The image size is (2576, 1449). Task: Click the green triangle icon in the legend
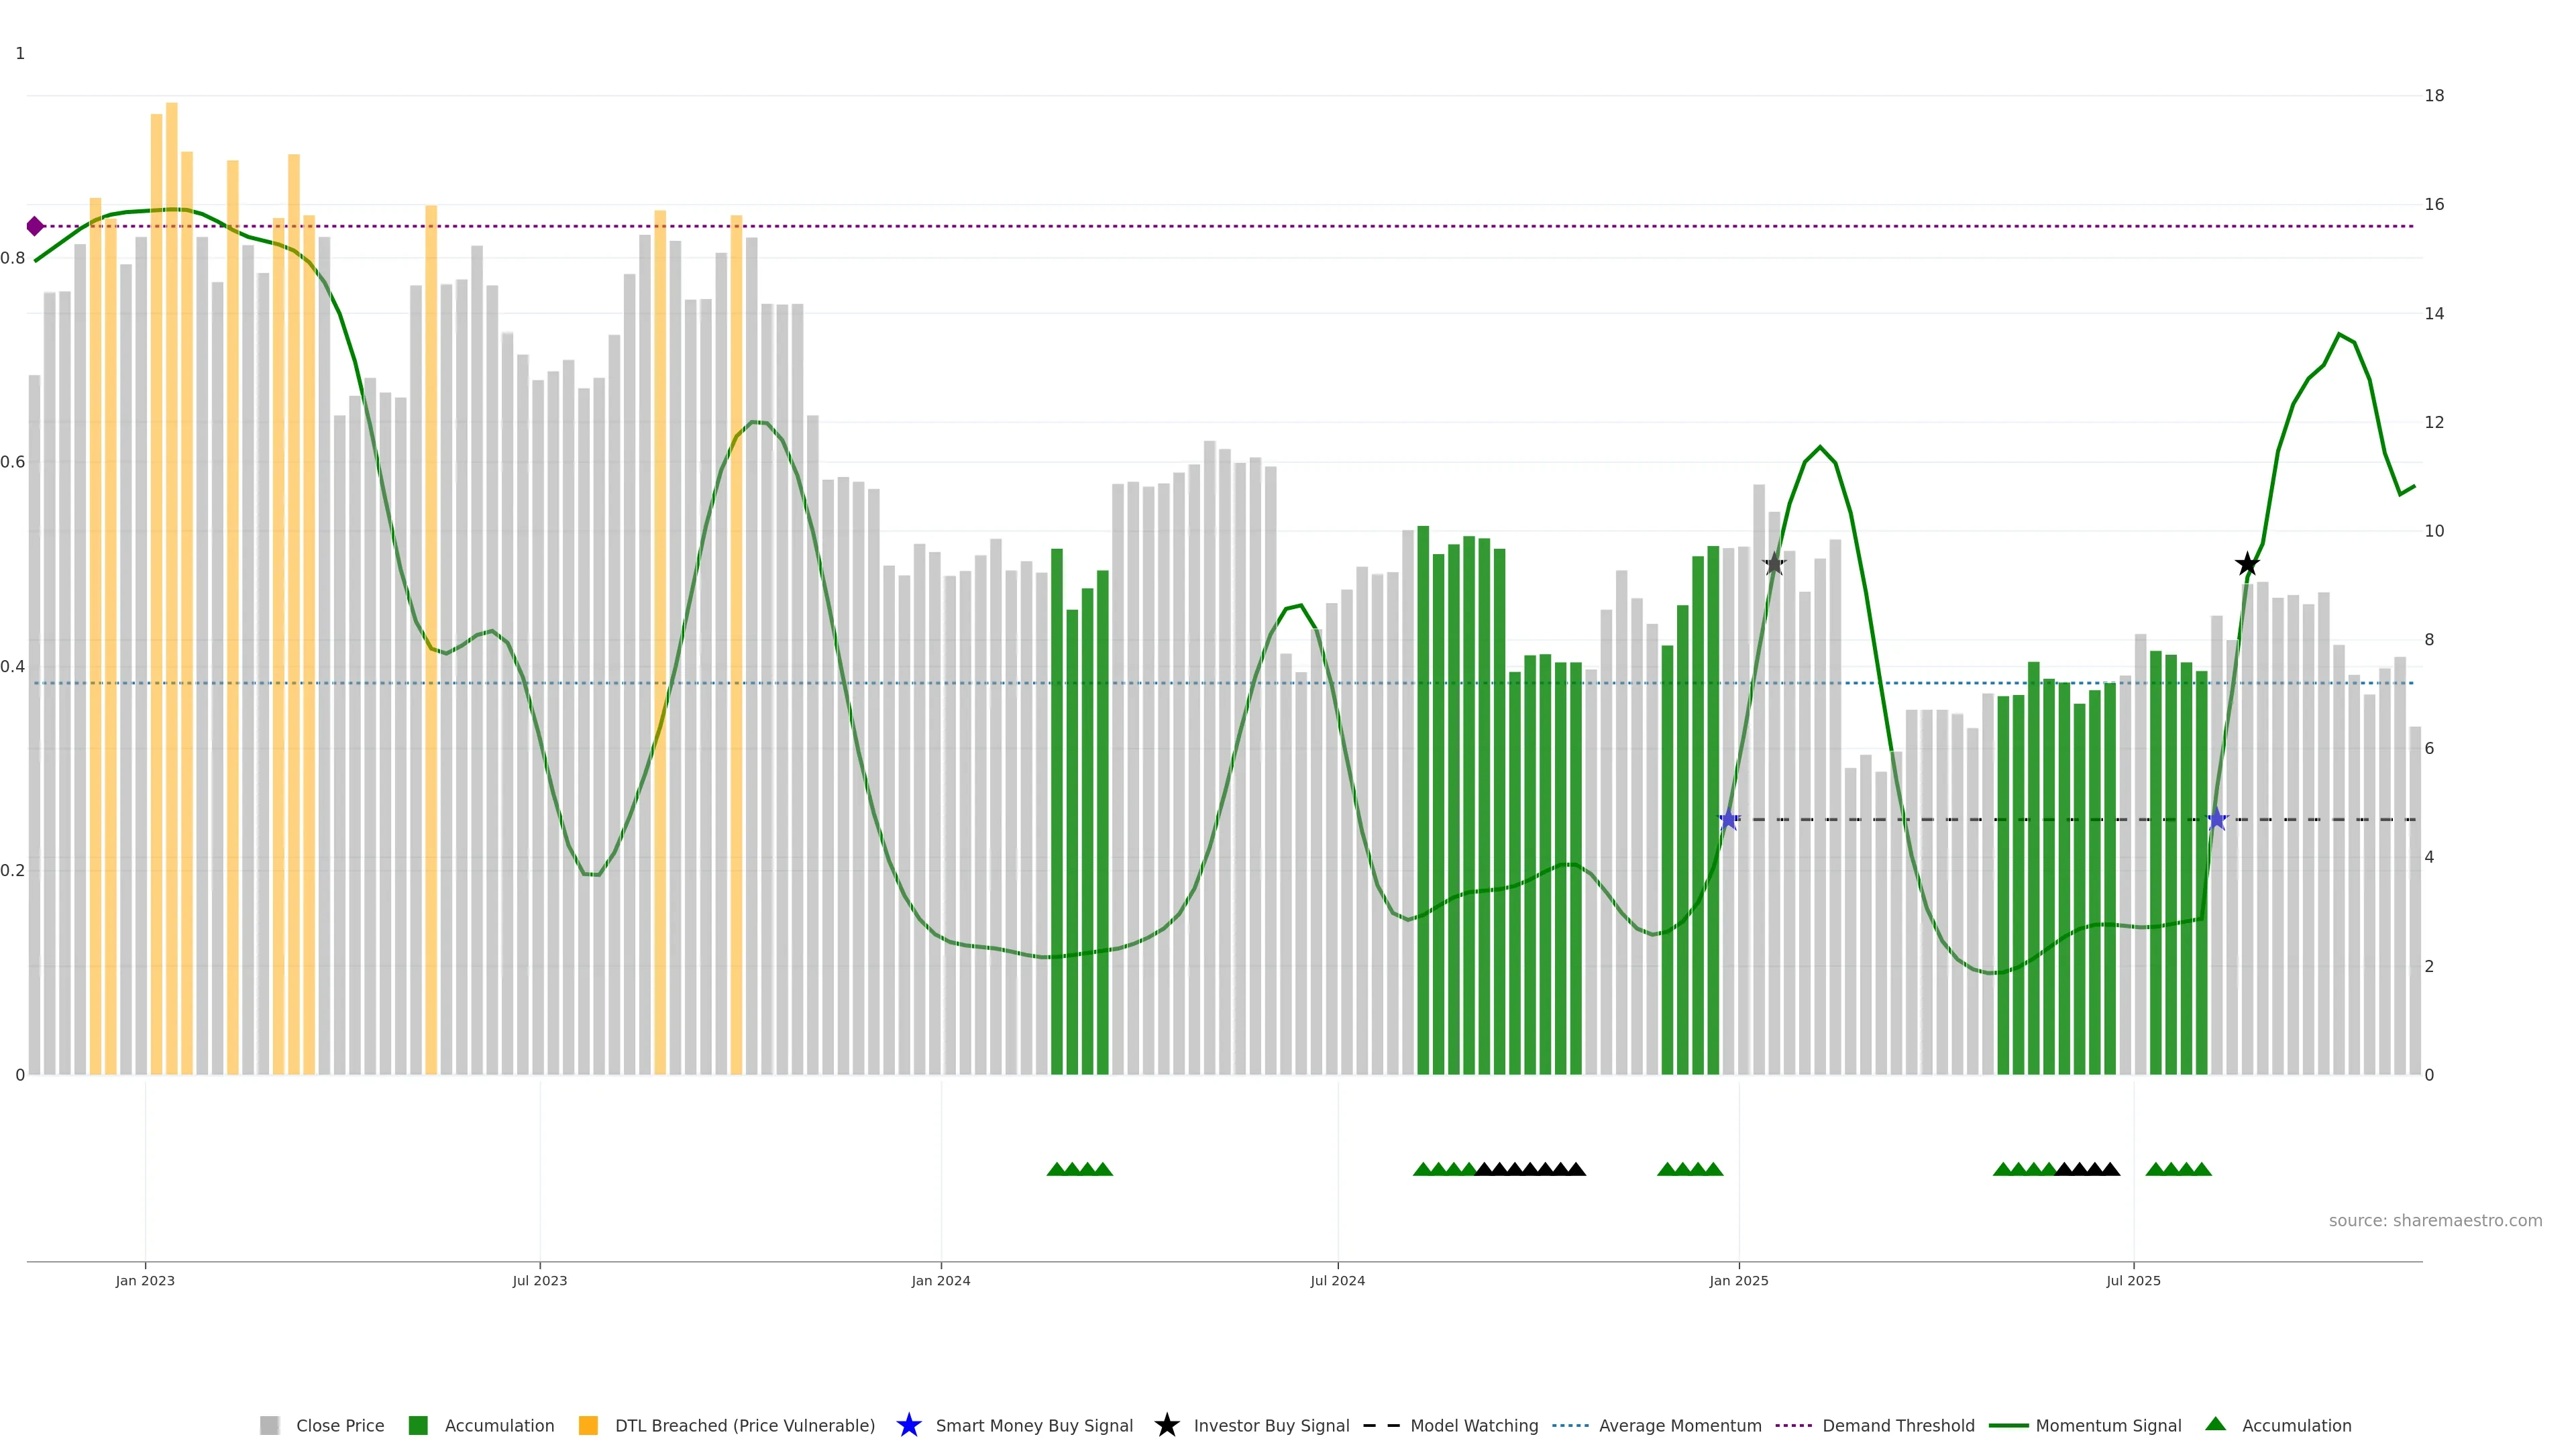coord(2215,1424)
